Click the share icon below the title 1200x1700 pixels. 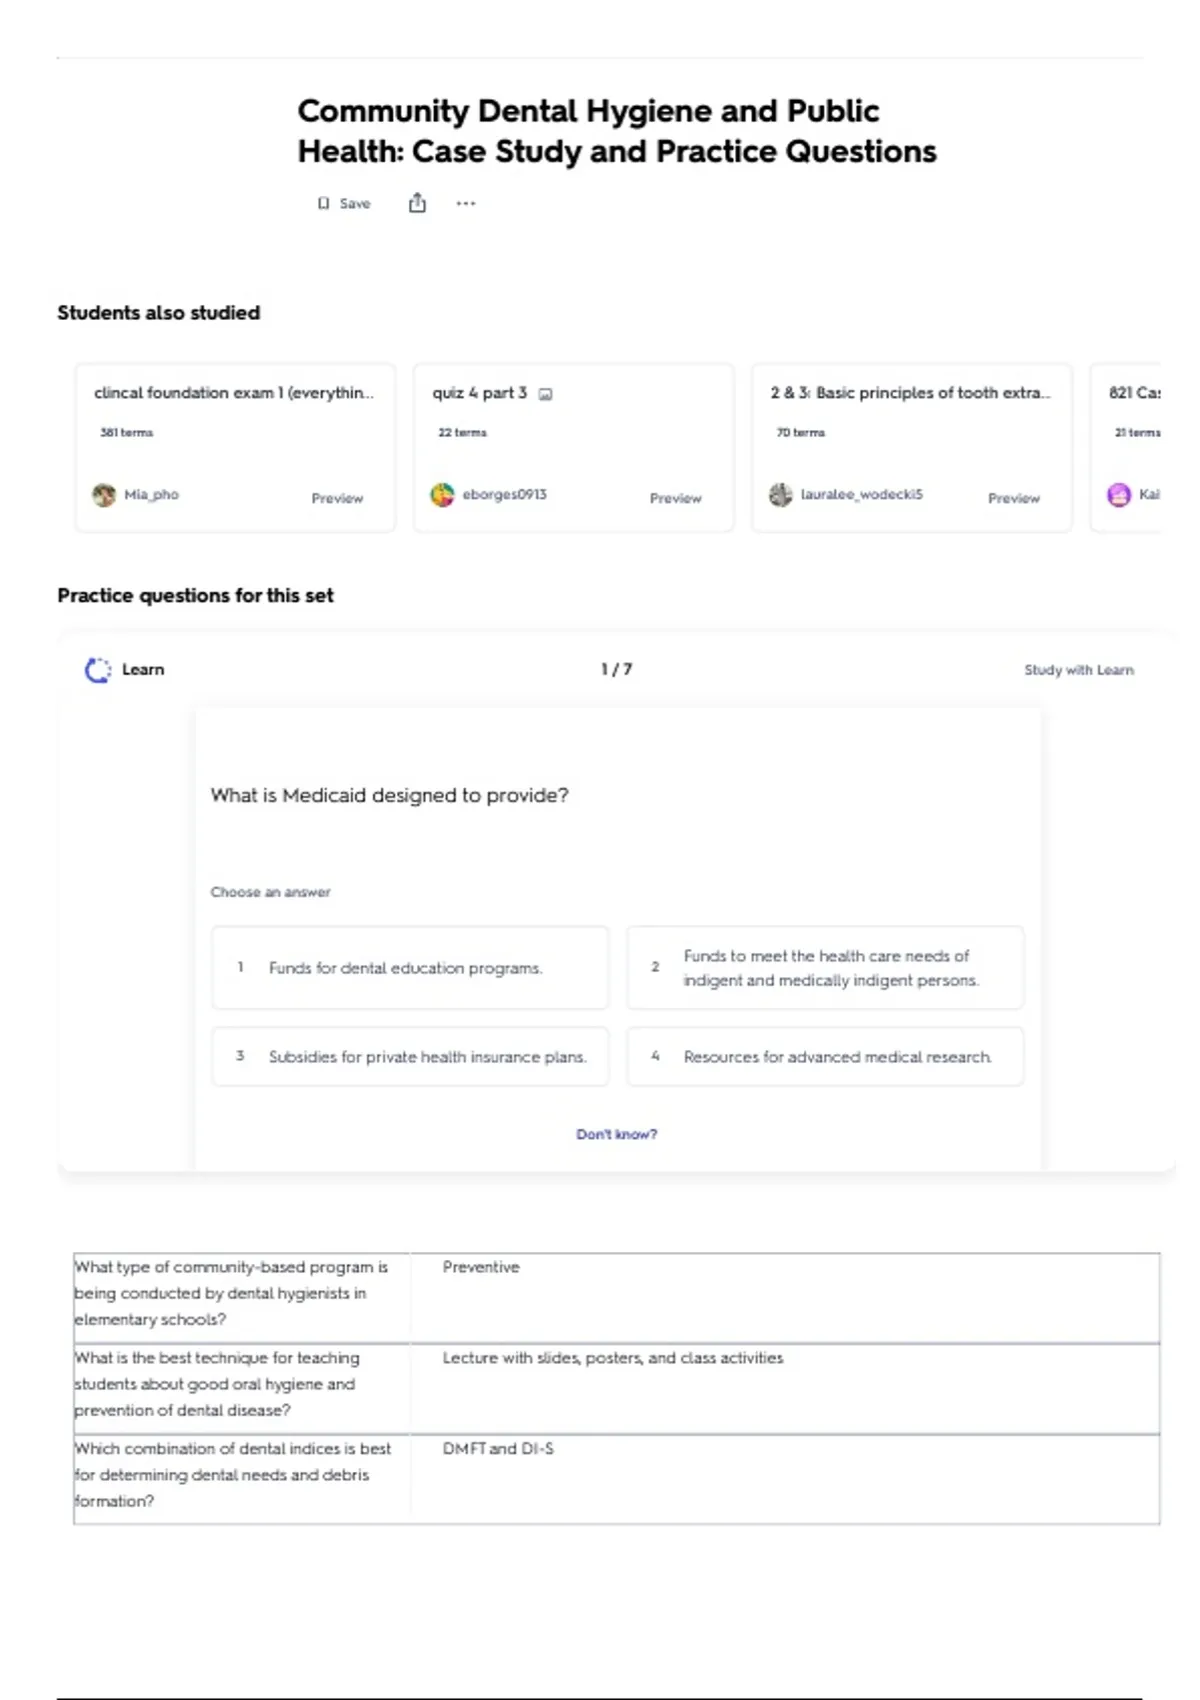(x=417, y=203)
